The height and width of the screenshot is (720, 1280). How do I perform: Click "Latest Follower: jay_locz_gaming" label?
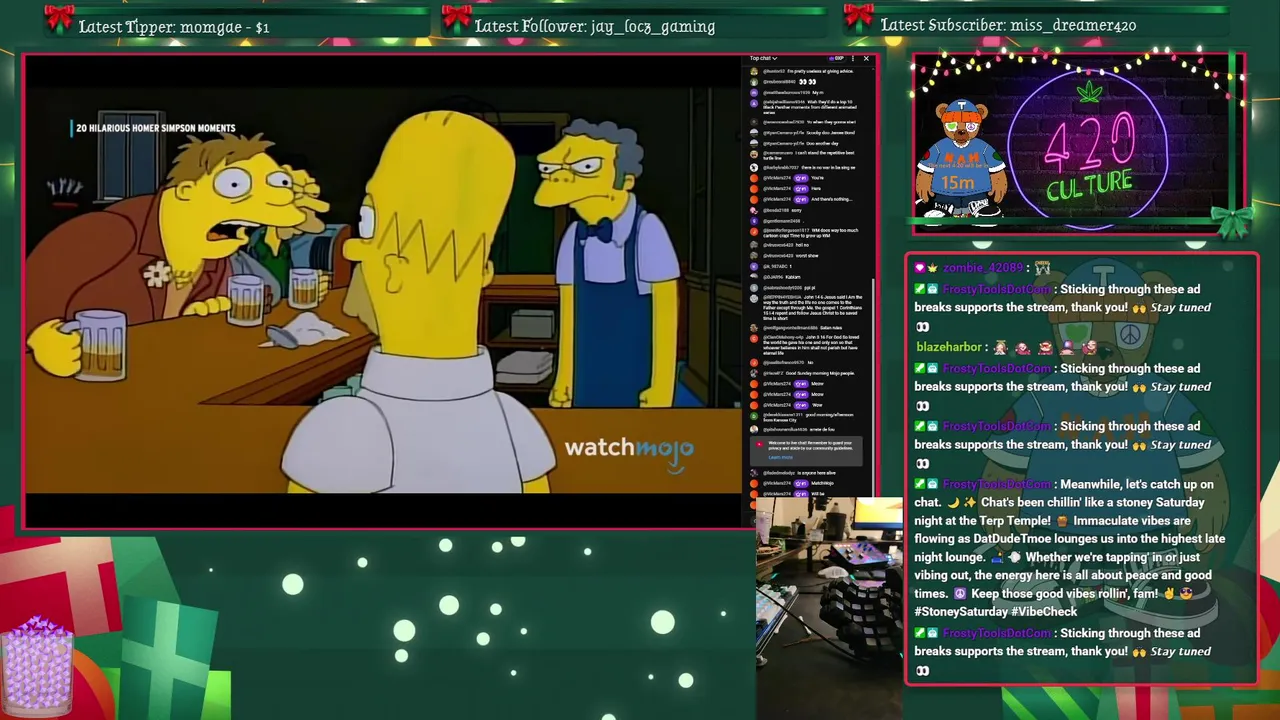tap(595, 27)
